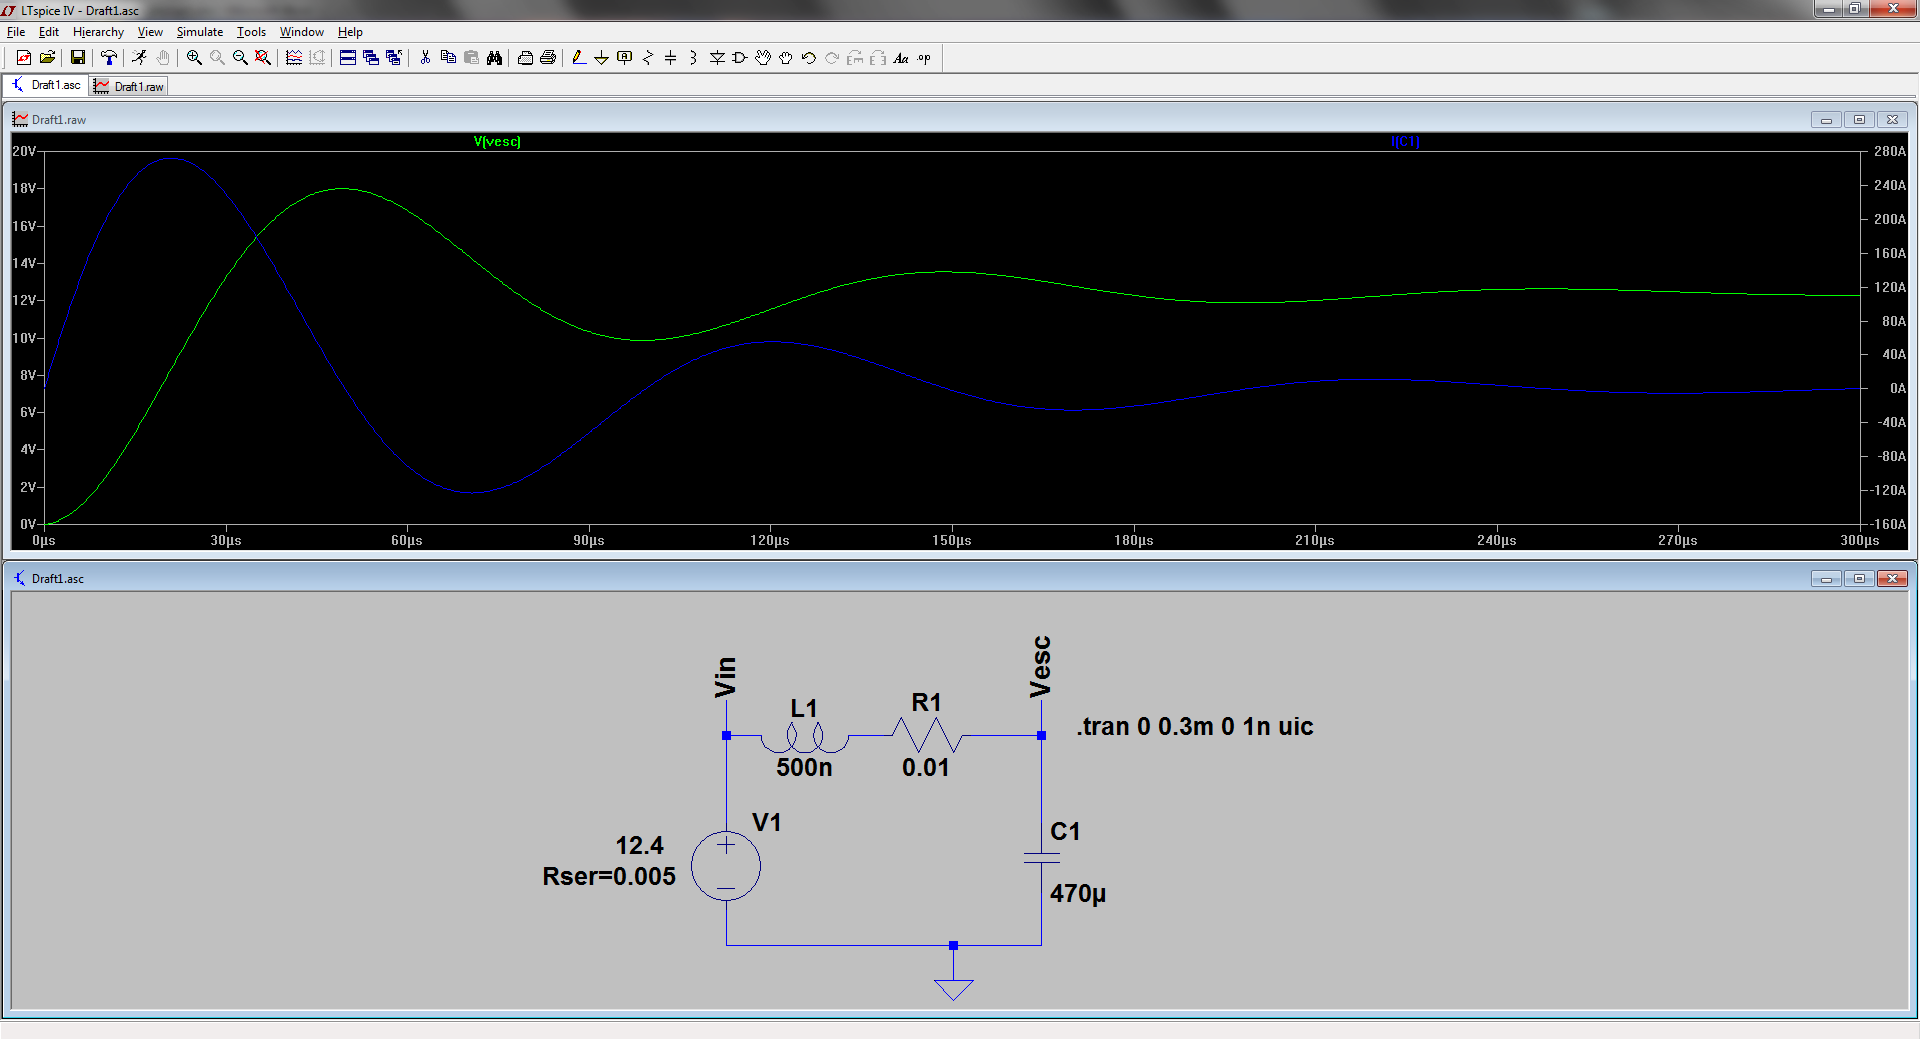Select the Text (Aa) tool
Screen dimensions: 1920x1040
(901, 58)
